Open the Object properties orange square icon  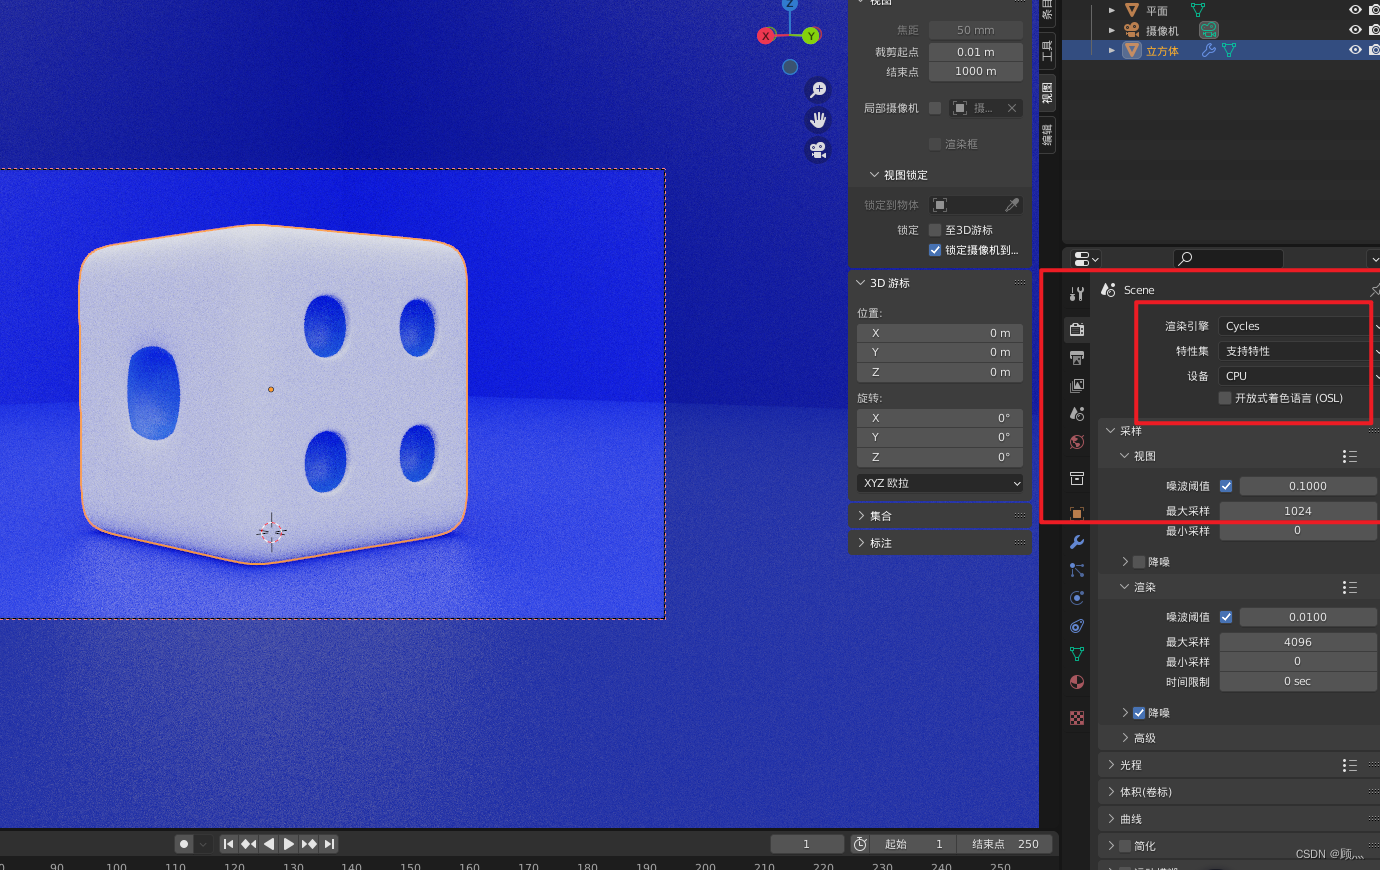click(1077, 513)
